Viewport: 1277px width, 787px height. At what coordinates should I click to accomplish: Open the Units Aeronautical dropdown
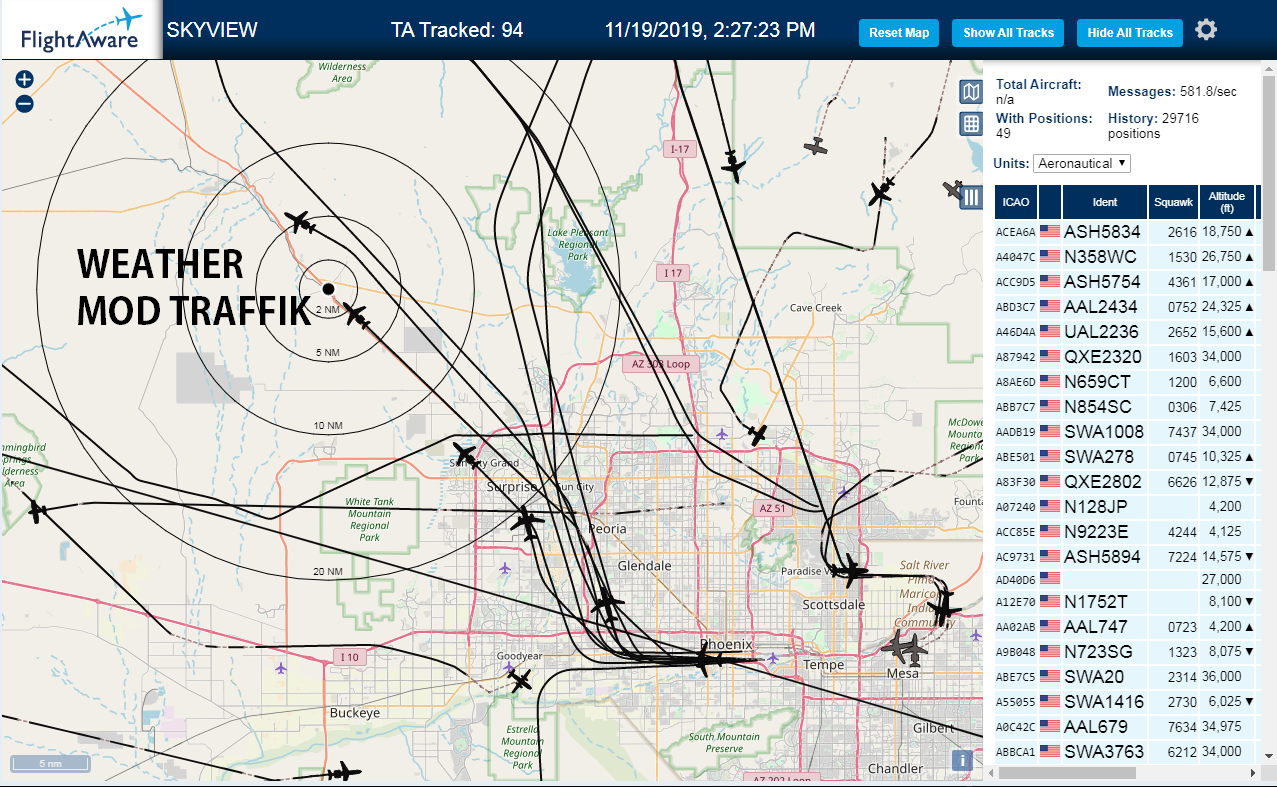point(1082,163)
